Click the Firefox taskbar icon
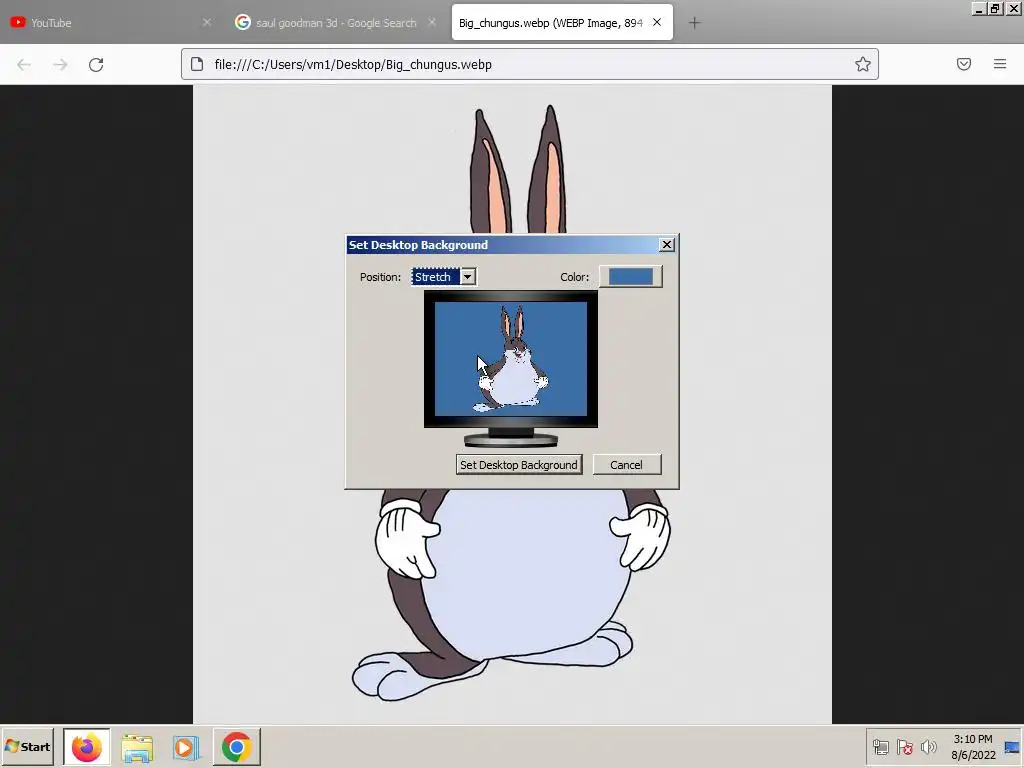 87,746
